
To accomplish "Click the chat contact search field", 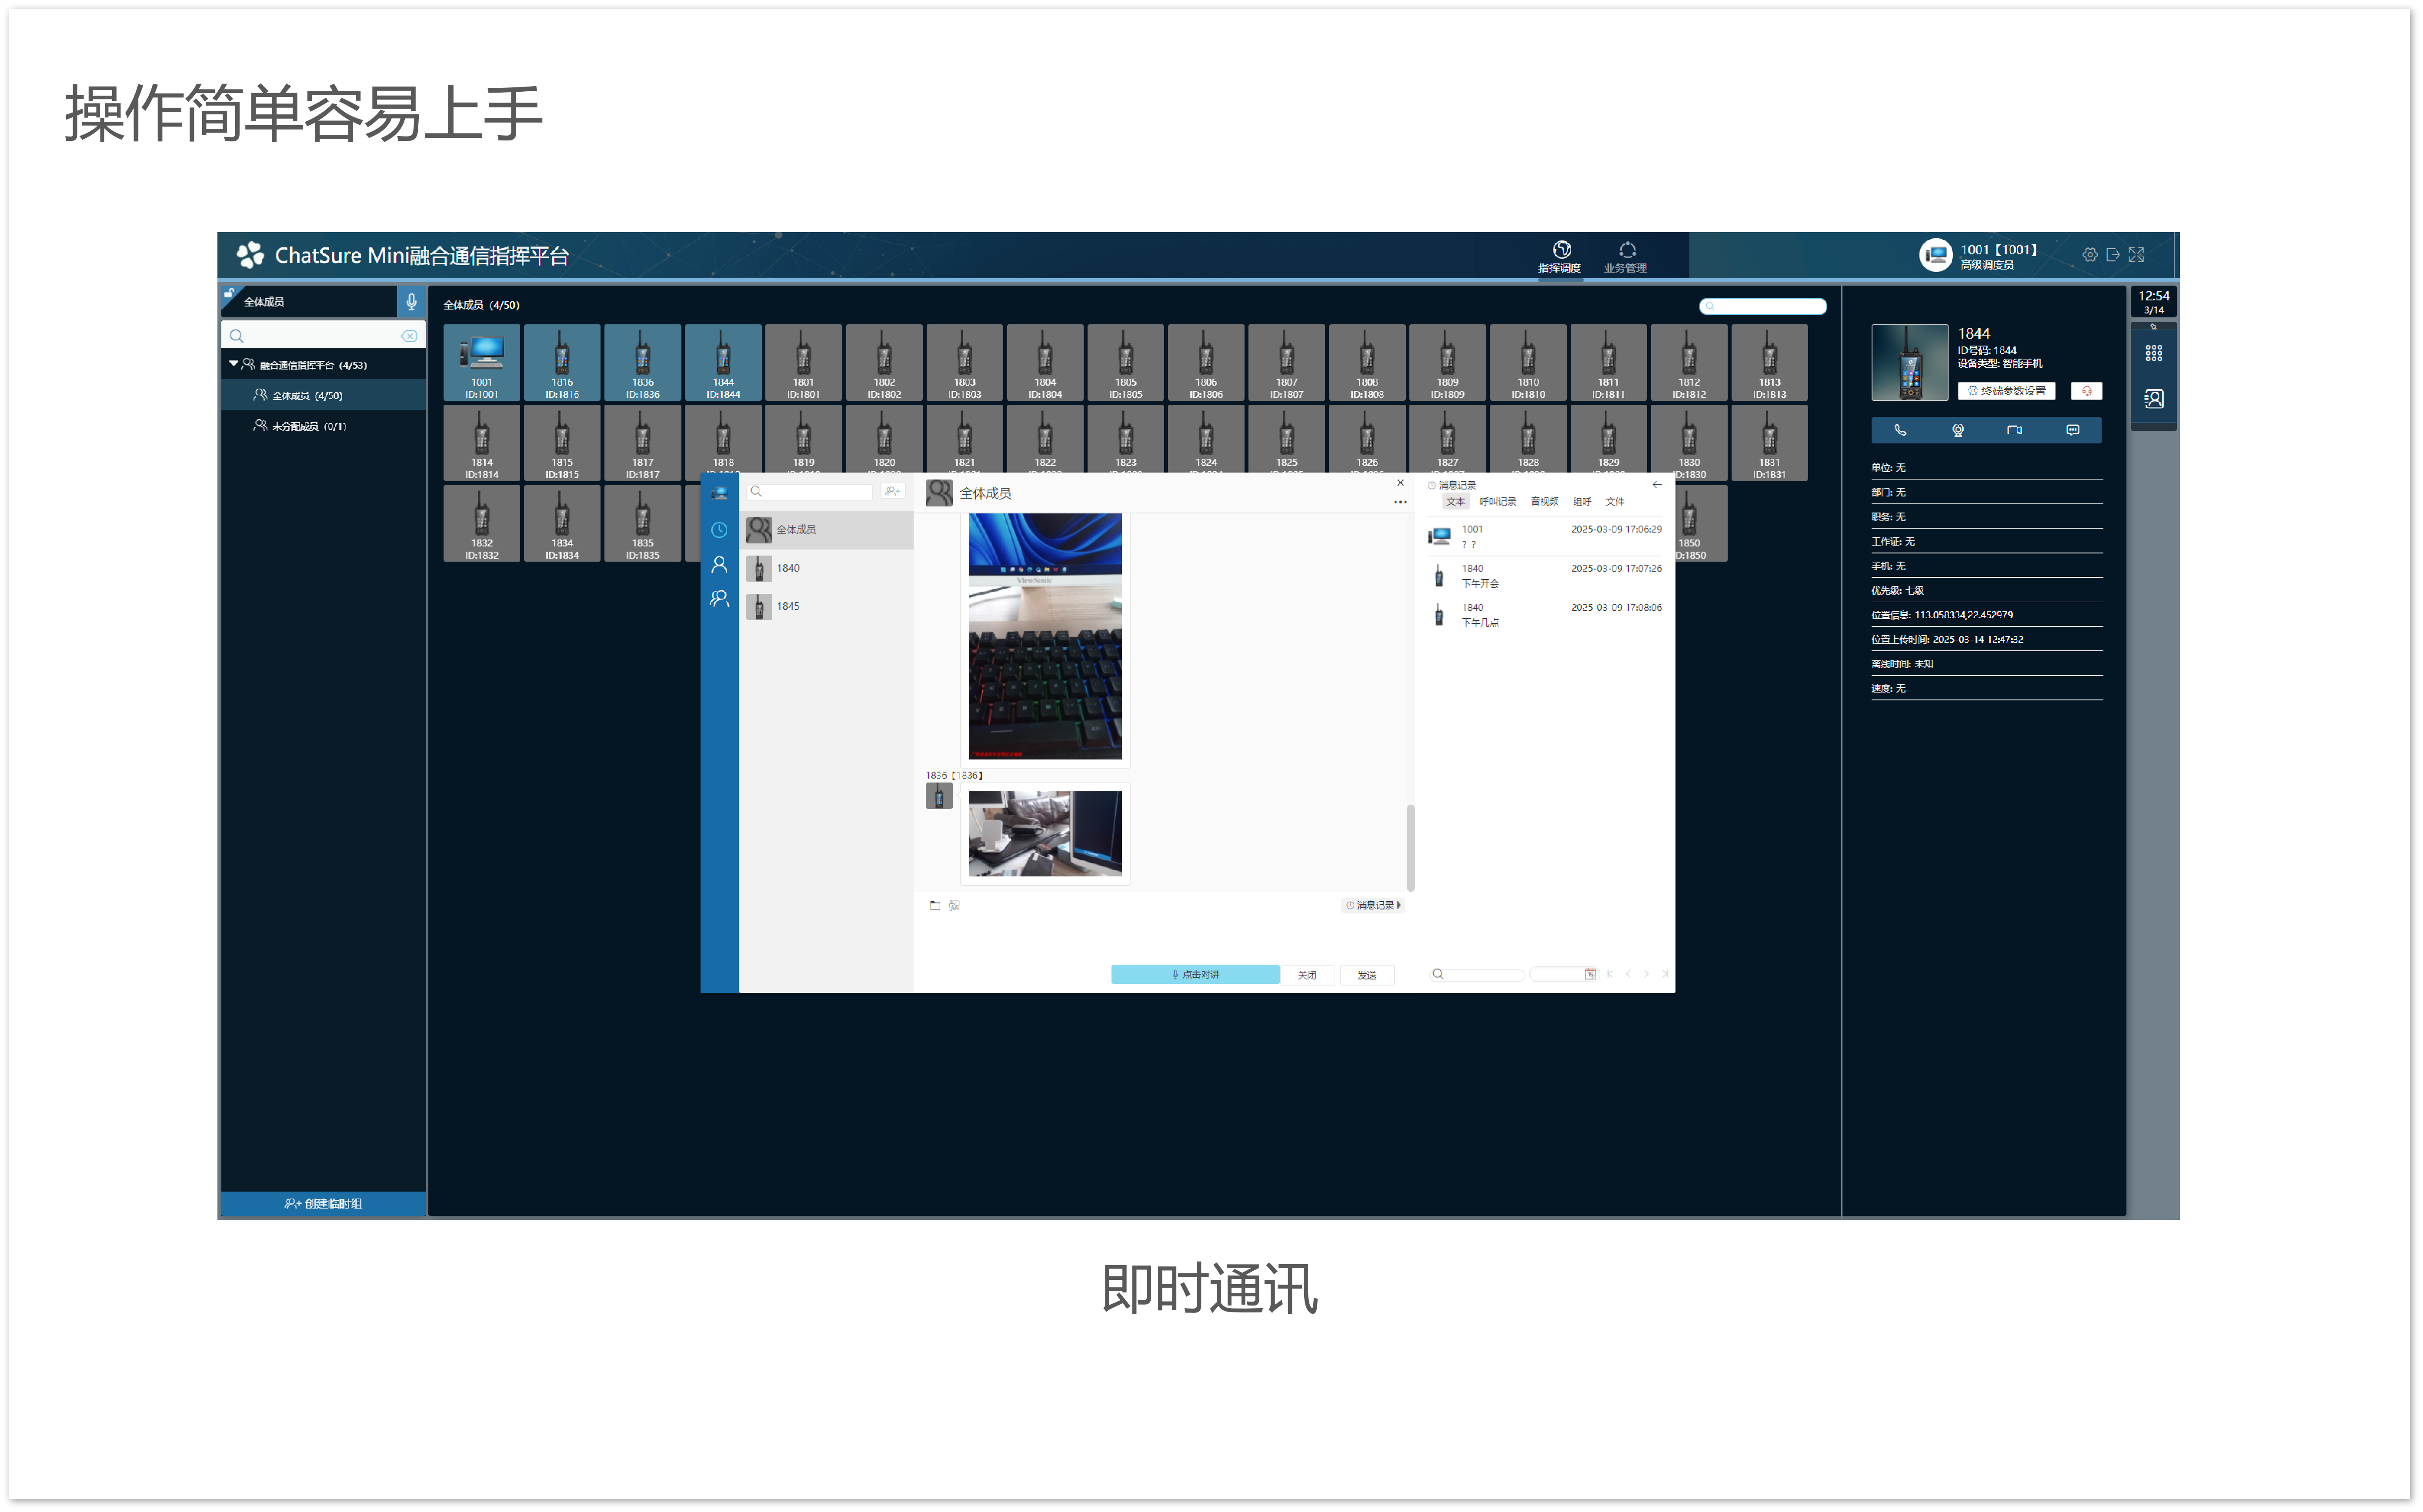I will coord(811,492).
